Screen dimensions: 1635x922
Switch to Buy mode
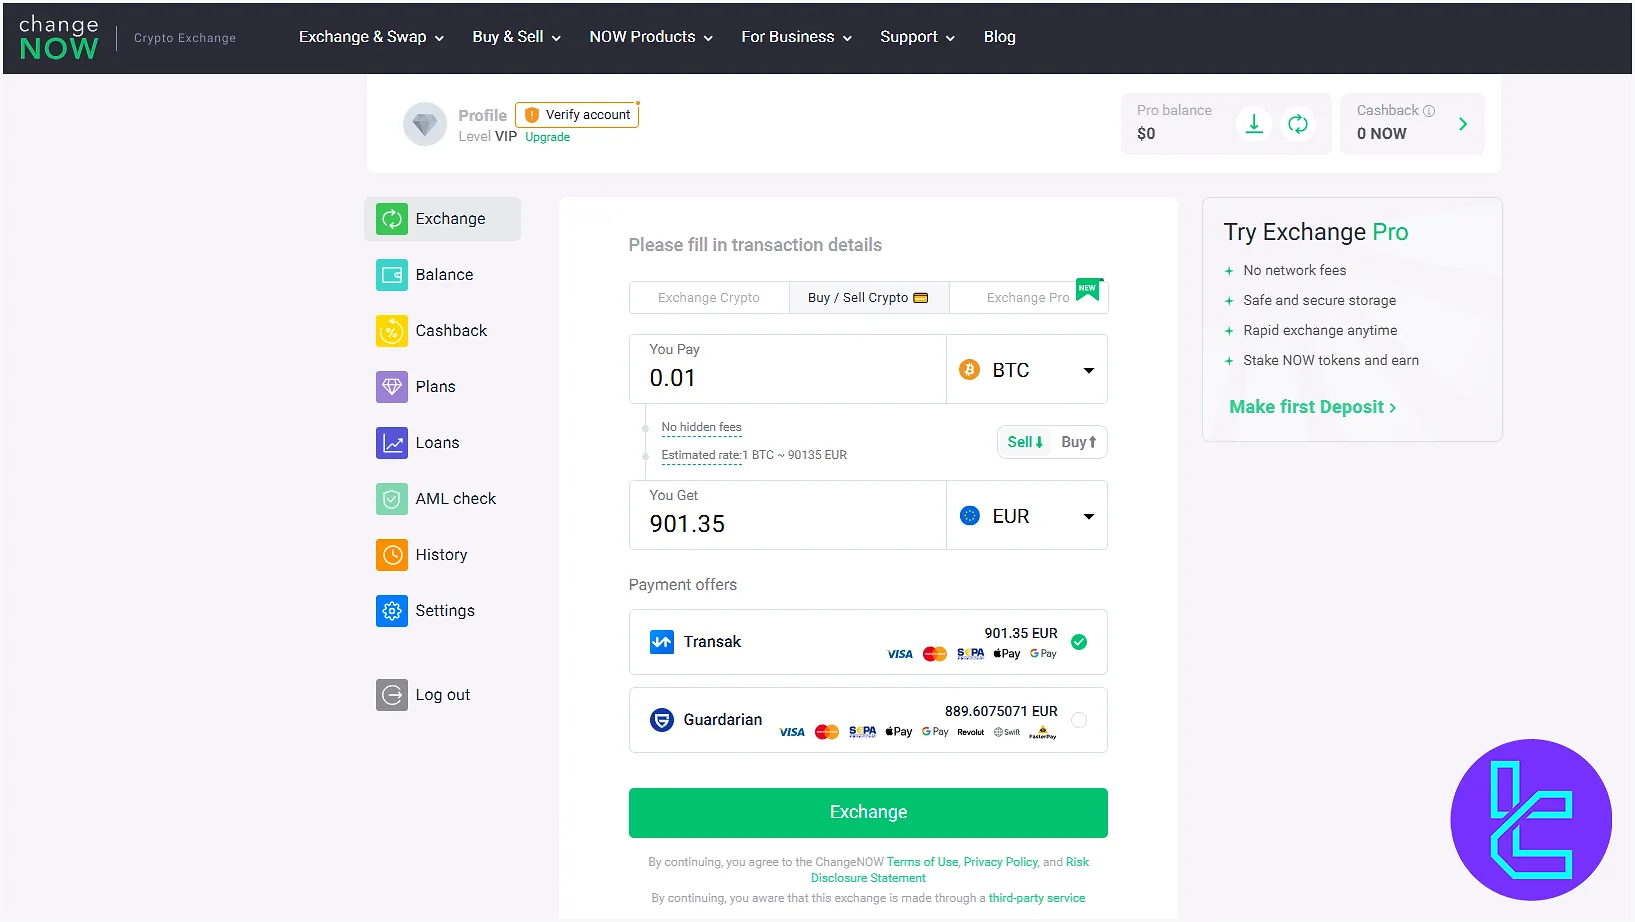(x=1078, y=442)
